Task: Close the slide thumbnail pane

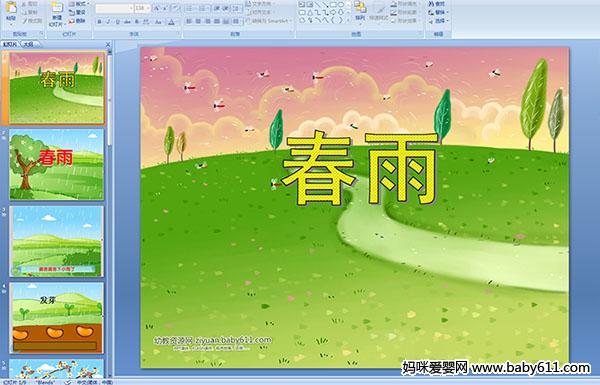Action: (108, 44)
